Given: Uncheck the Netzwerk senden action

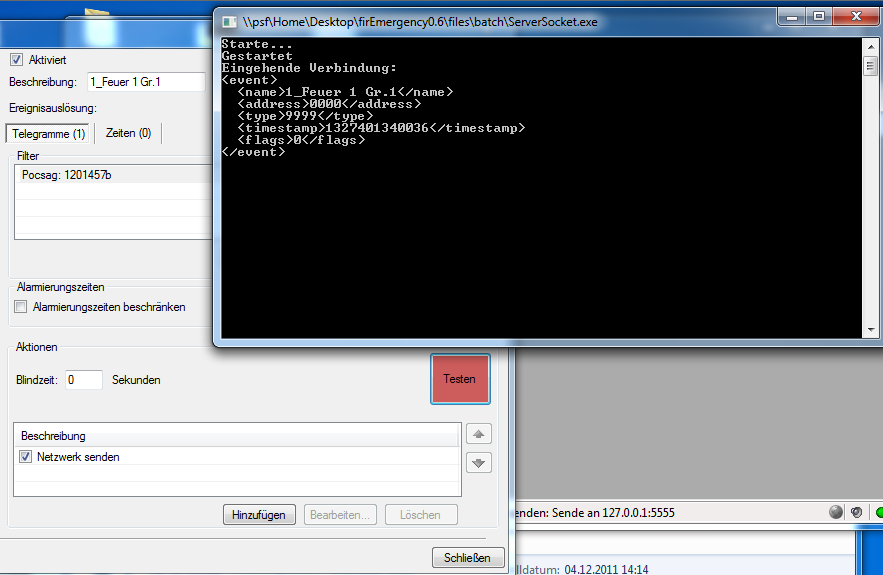Looking at the screenshot, I should (x=26, y=457).
